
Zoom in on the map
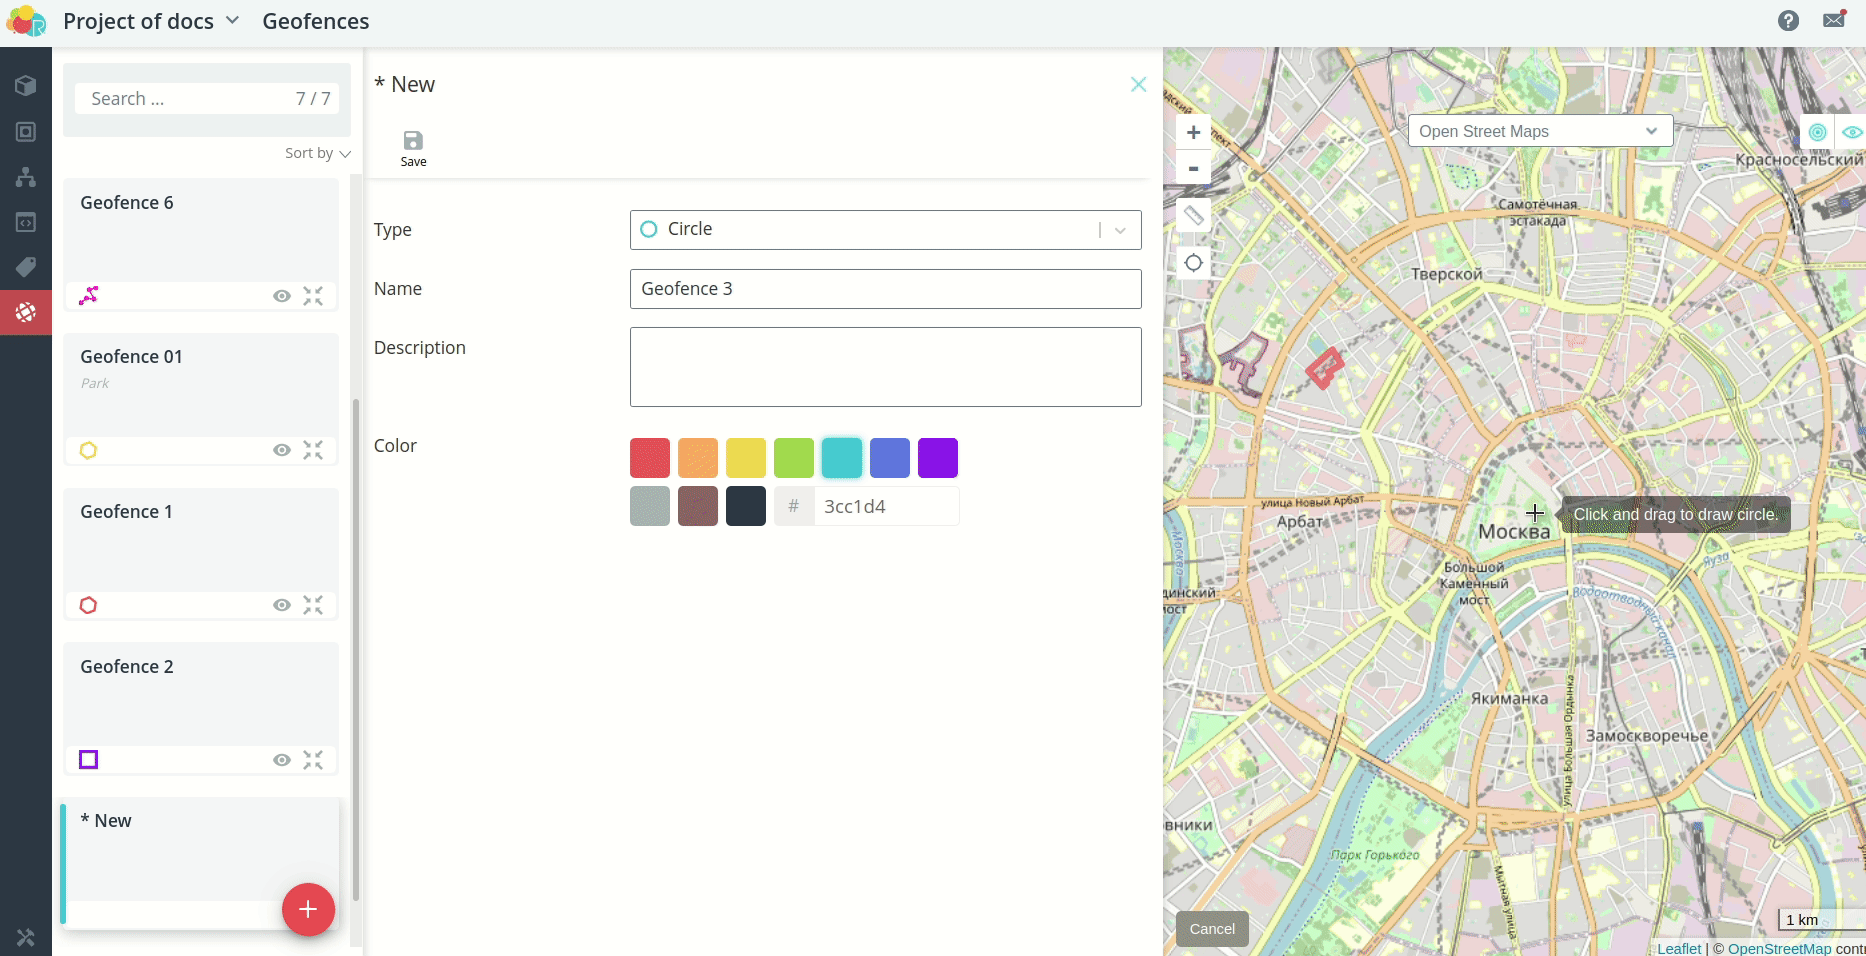coord(1193,132)
